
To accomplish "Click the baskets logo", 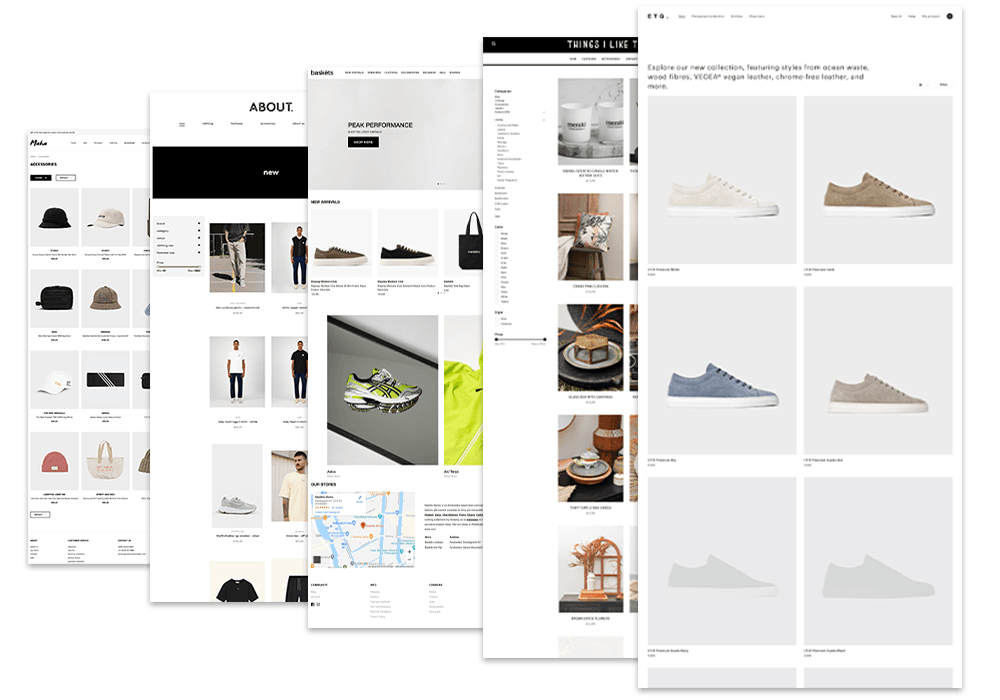I will coord(321,73).
